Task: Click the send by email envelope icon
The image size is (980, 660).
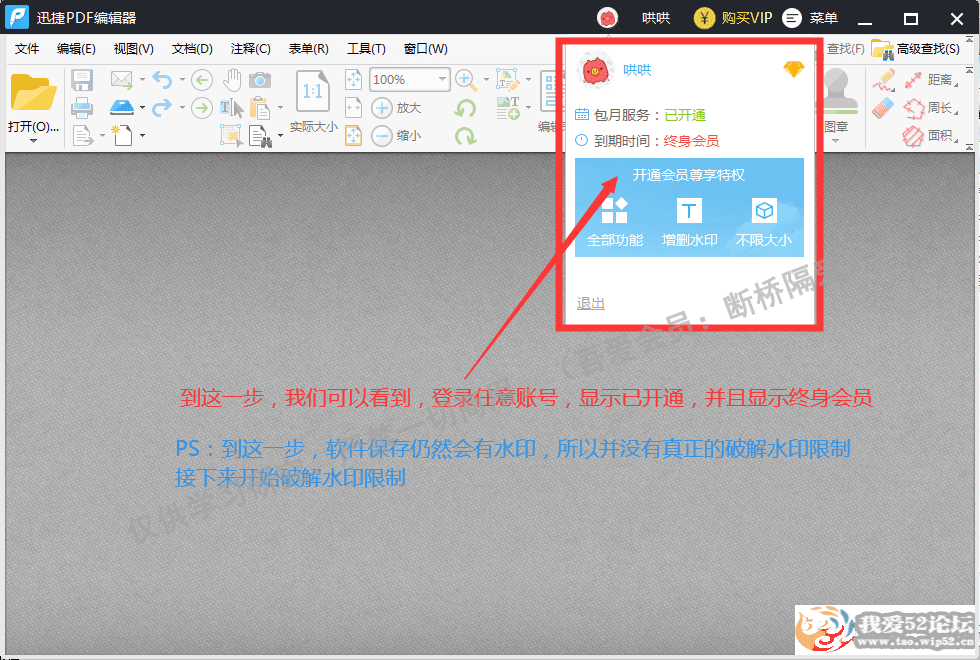Action: 121,80
